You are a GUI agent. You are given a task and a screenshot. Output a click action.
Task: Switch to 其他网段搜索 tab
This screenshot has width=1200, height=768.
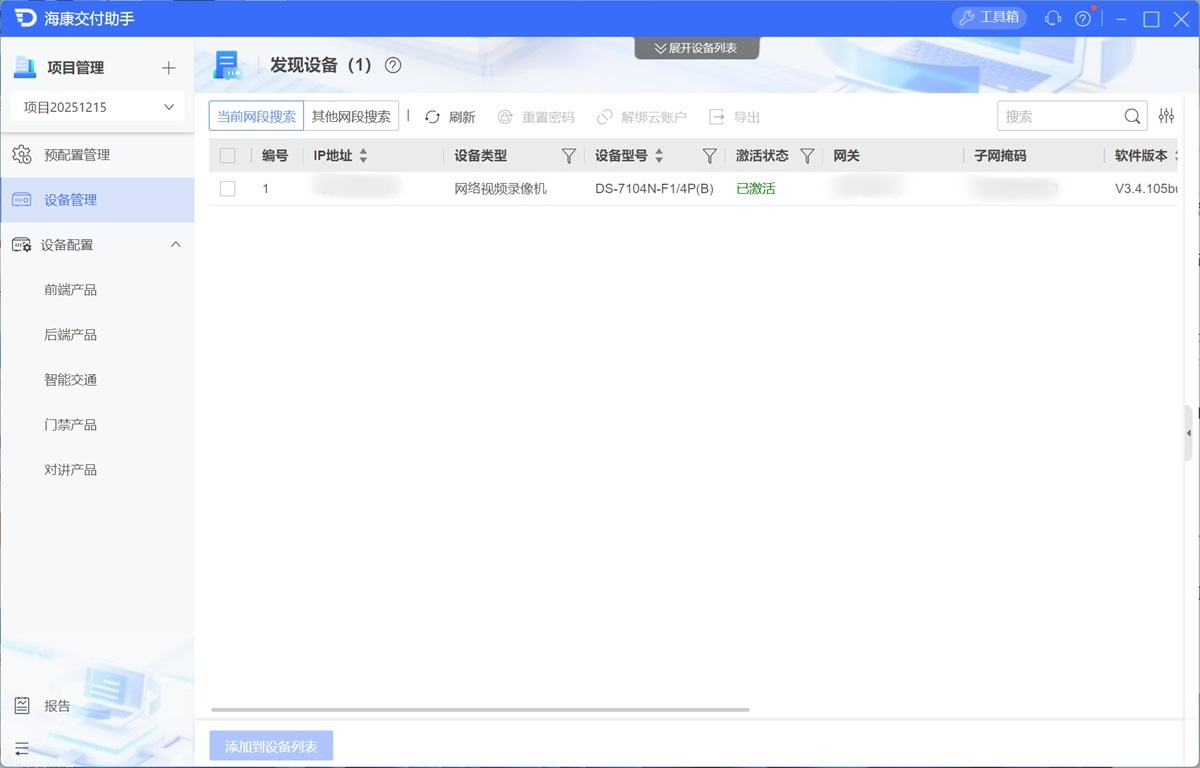351,116
